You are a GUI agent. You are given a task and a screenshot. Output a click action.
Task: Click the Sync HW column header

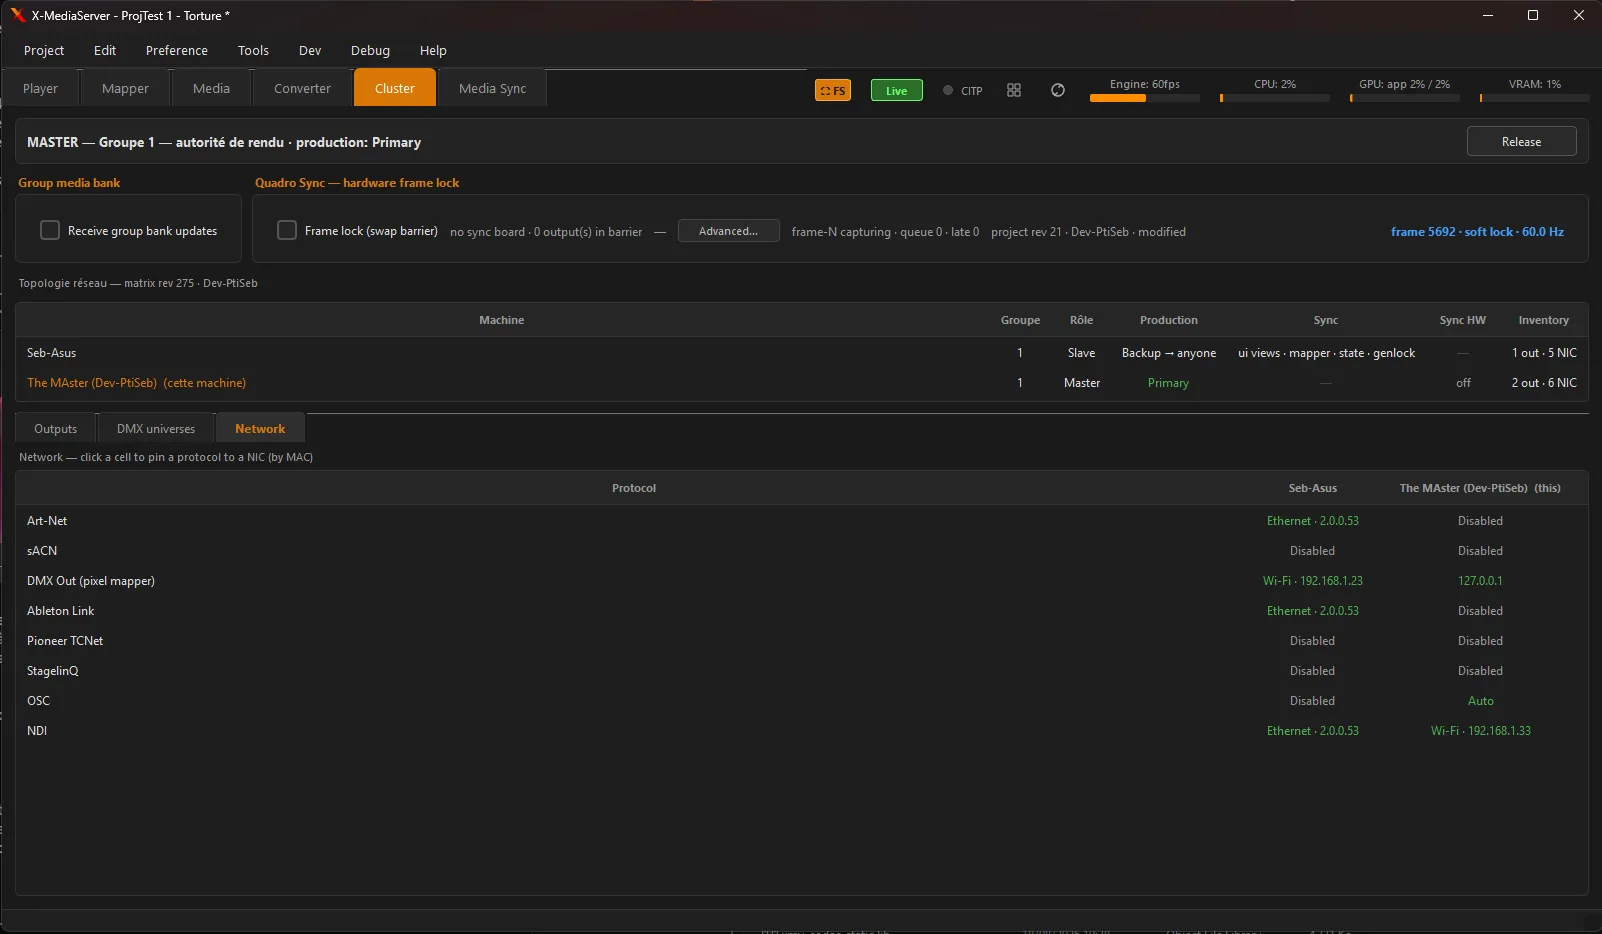pyautogui.click(x=1462, y=320)
